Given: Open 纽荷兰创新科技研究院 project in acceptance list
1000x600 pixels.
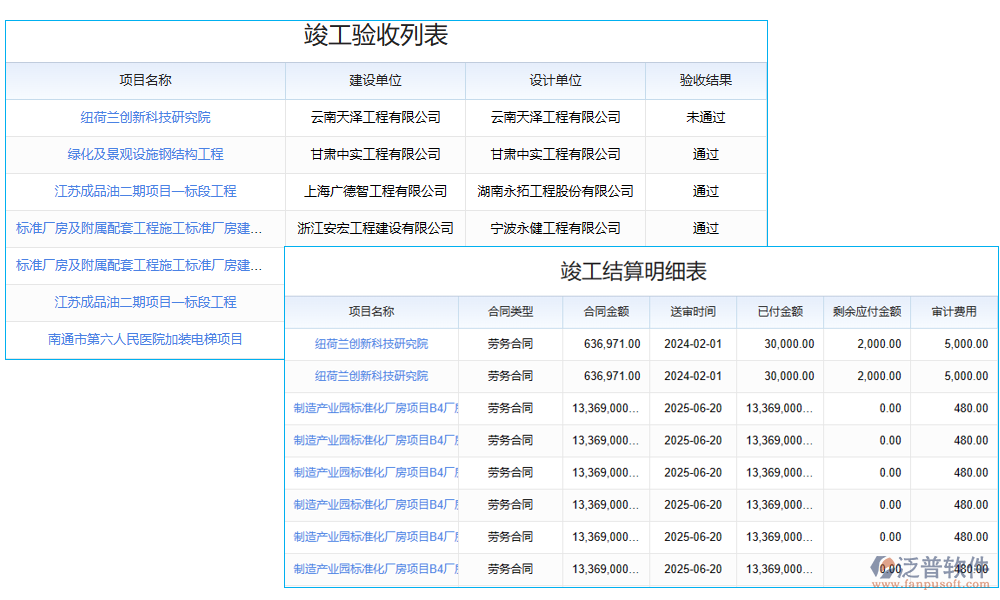Looking at the screenshot, I should pyautogui.click(x=144, y=118).
